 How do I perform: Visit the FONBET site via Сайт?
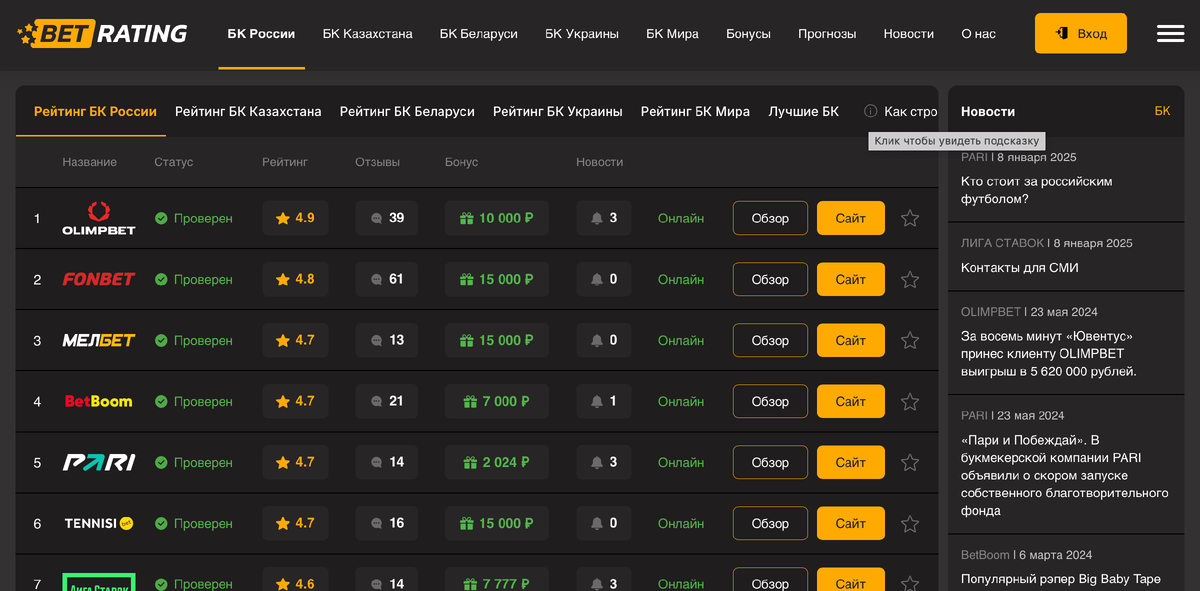pos(851,279)
